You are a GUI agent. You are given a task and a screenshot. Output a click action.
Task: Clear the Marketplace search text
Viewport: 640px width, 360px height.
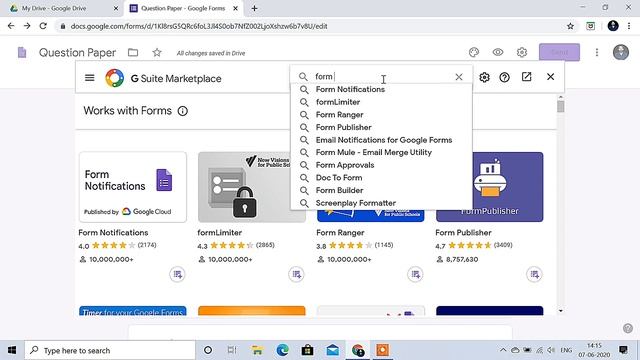click(x=459, y=77)
